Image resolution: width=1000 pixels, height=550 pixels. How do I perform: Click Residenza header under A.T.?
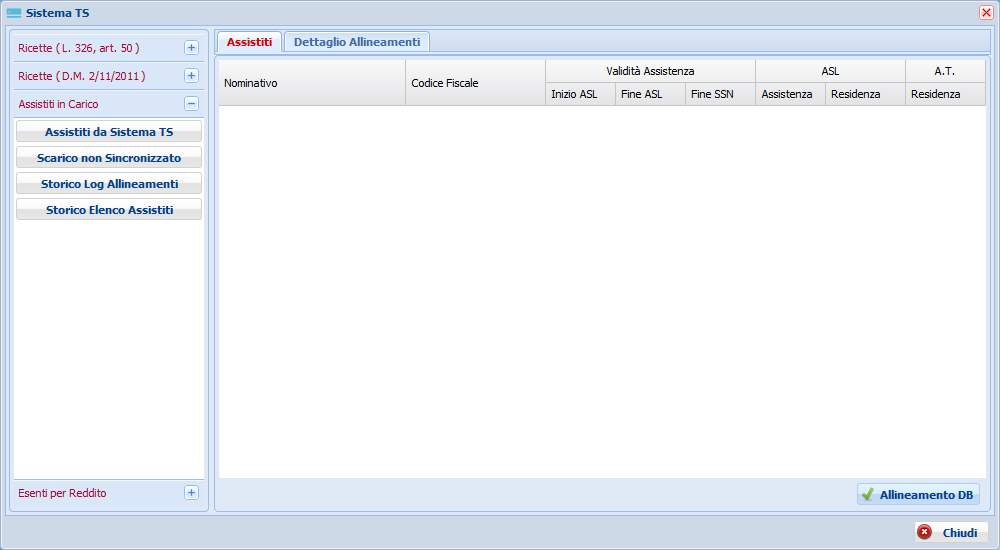(946, 94)
